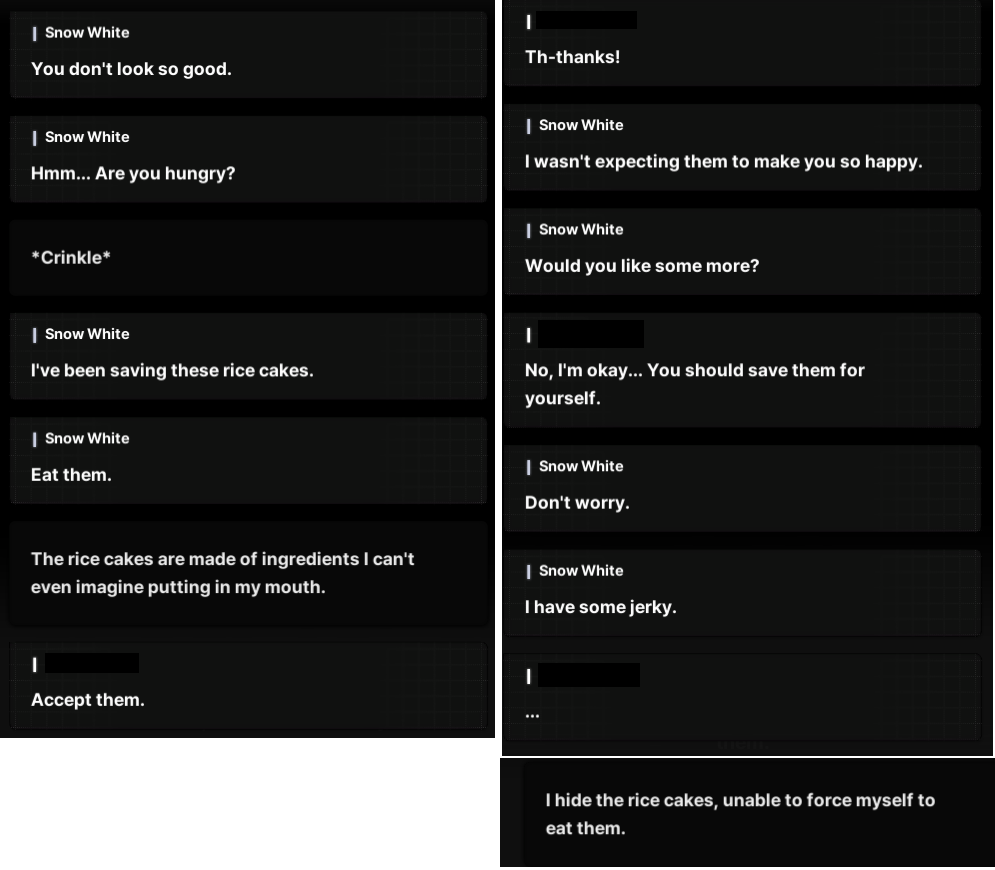995x870 pixels.
Task: Click the "Th-thanks!" dialogue line
Action: pos(572,57)
